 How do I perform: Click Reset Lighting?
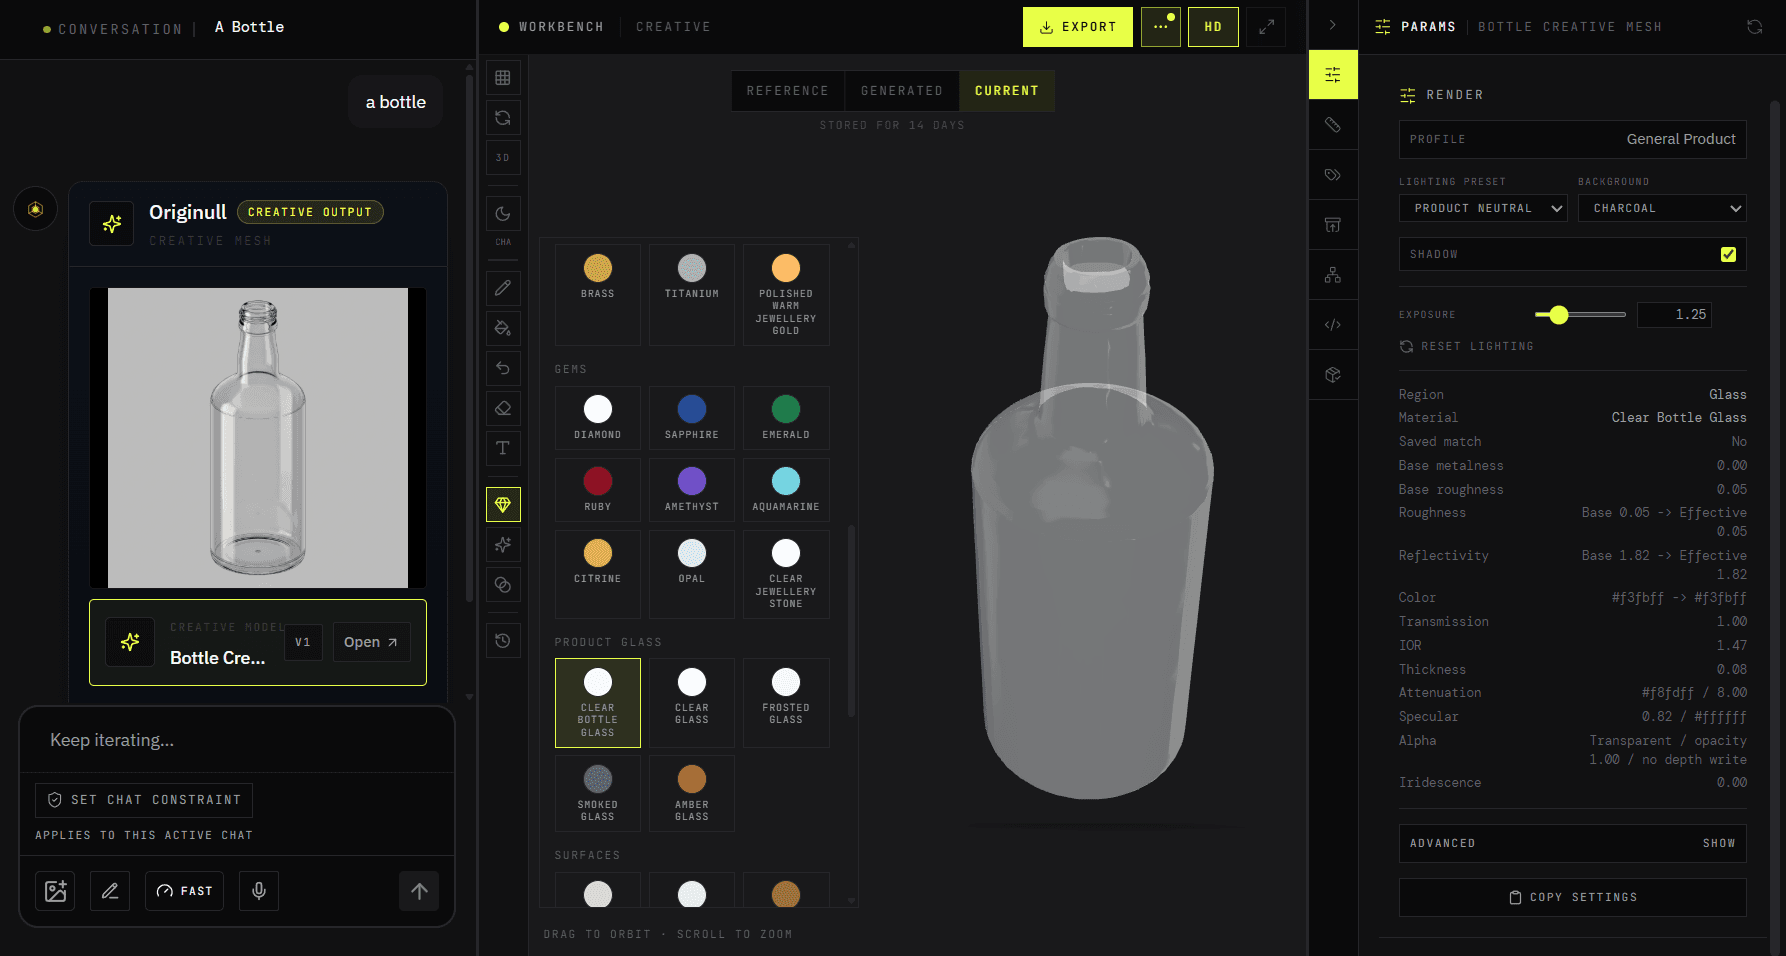(1467, 346)
